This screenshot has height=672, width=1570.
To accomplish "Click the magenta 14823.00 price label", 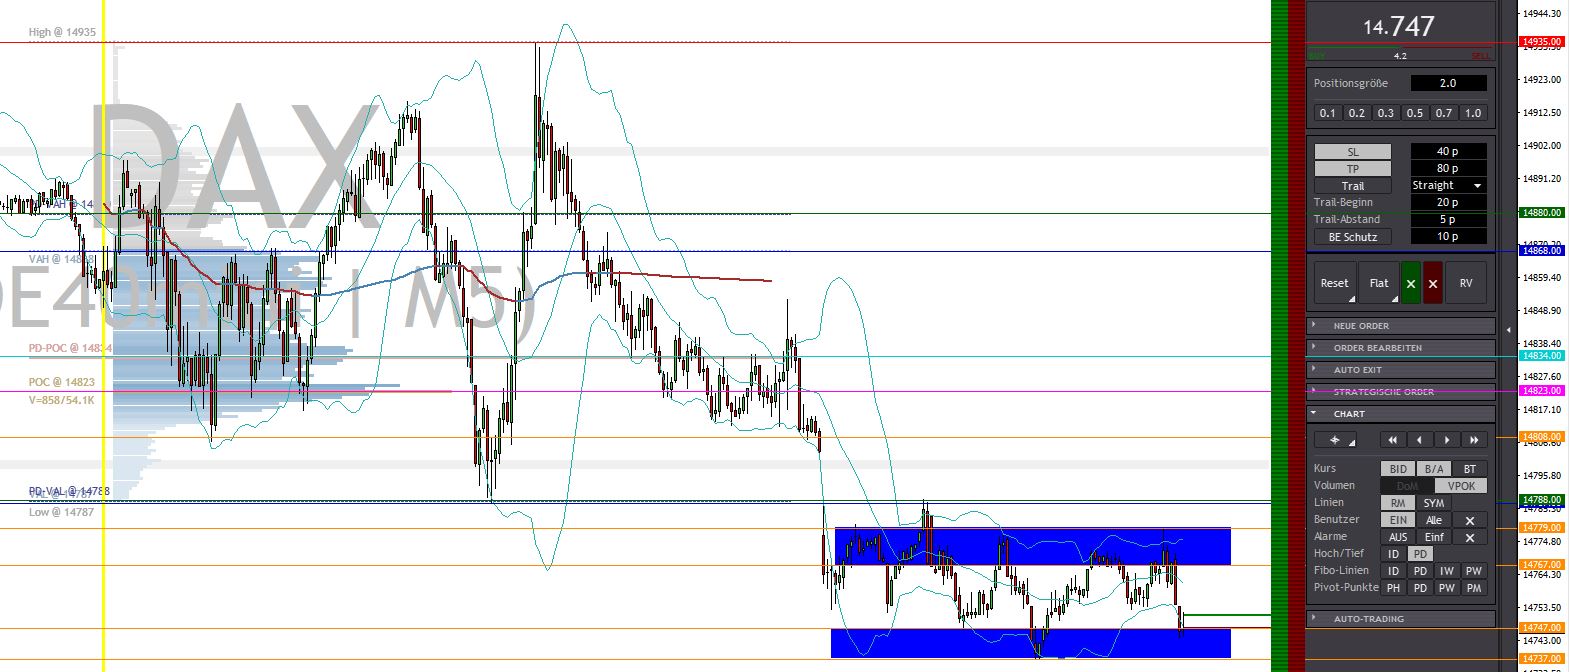I will coord(1541,391).
